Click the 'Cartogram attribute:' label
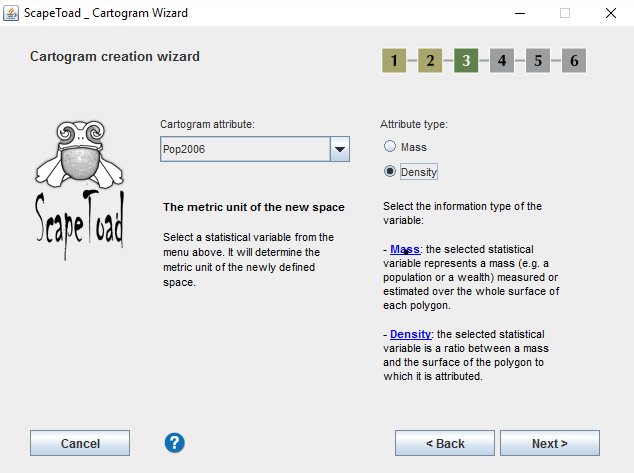This screenshot has width=634, height=473. 207,124
